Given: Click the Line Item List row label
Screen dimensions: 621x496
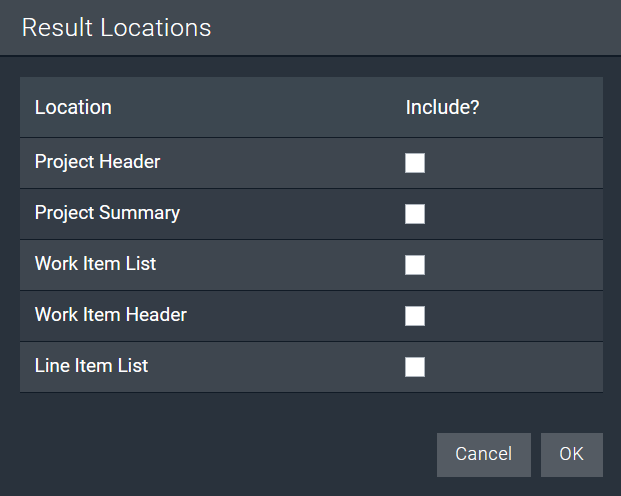Looking at the screenshot, I should [x=91, y=366].
